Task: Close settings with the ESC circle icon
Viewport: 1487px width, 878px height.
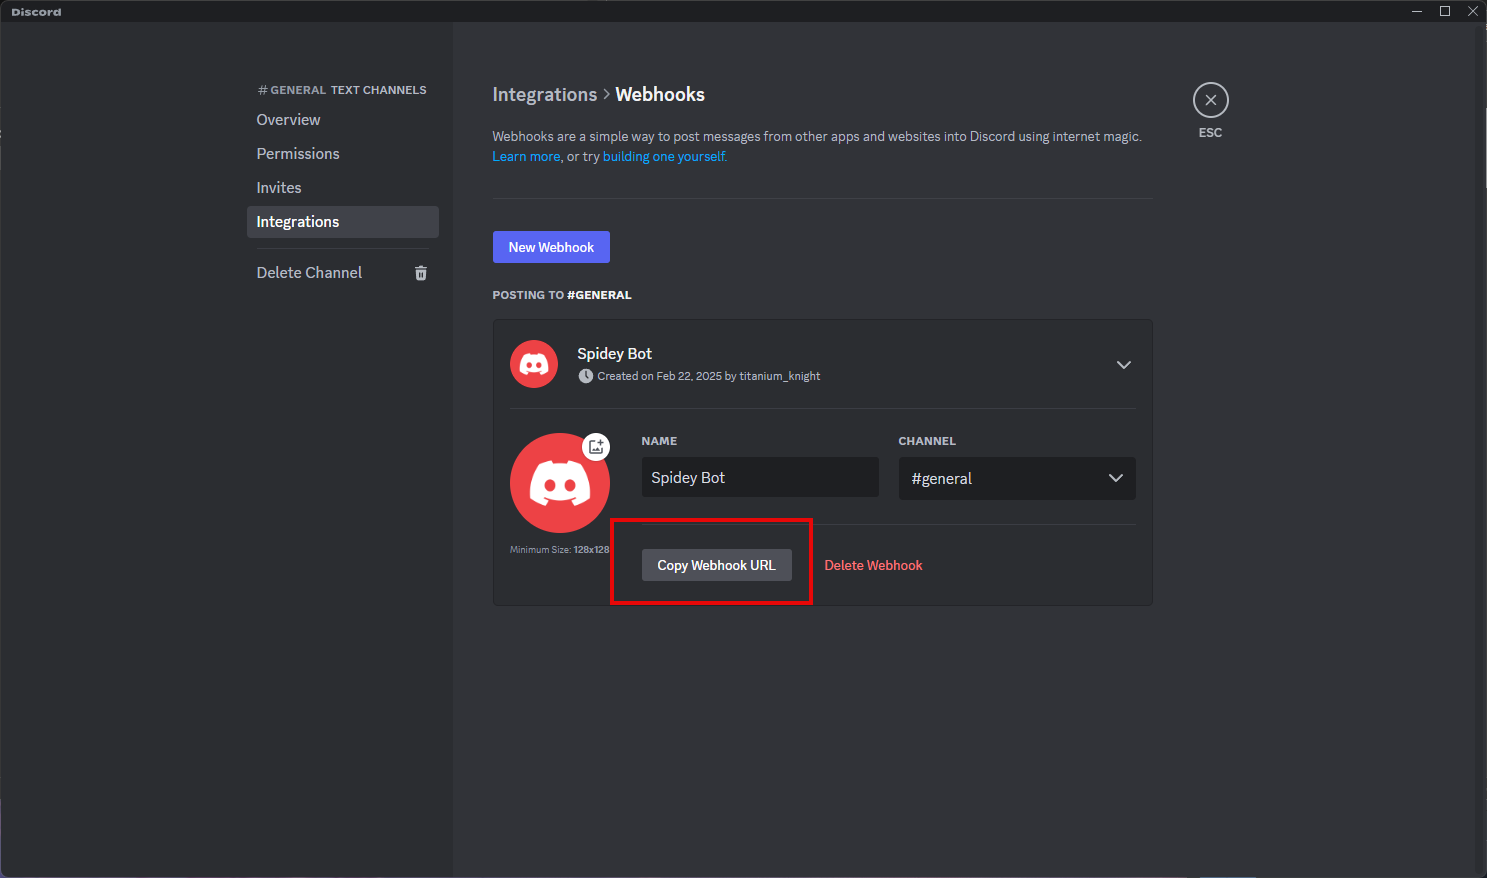Action: [x=1210, y=100]
